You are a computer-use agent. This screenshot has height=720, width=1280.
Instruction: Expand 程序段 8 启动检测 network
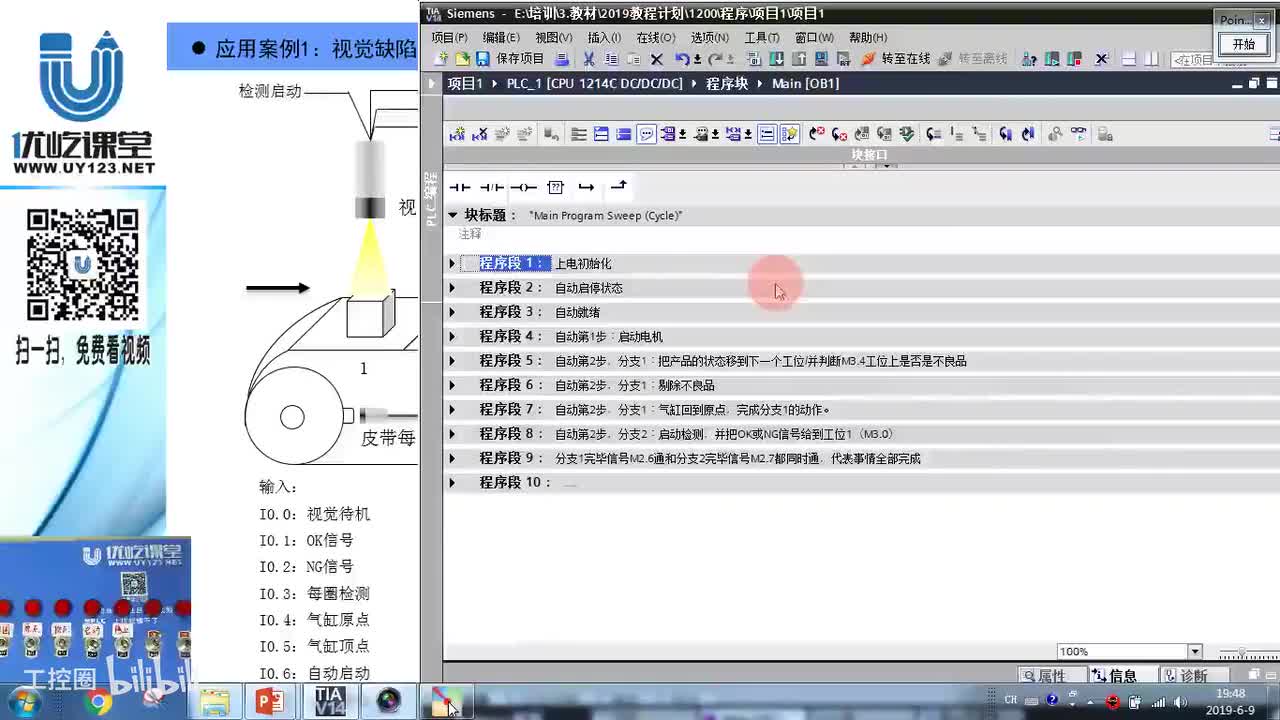(x=452, y=434)
